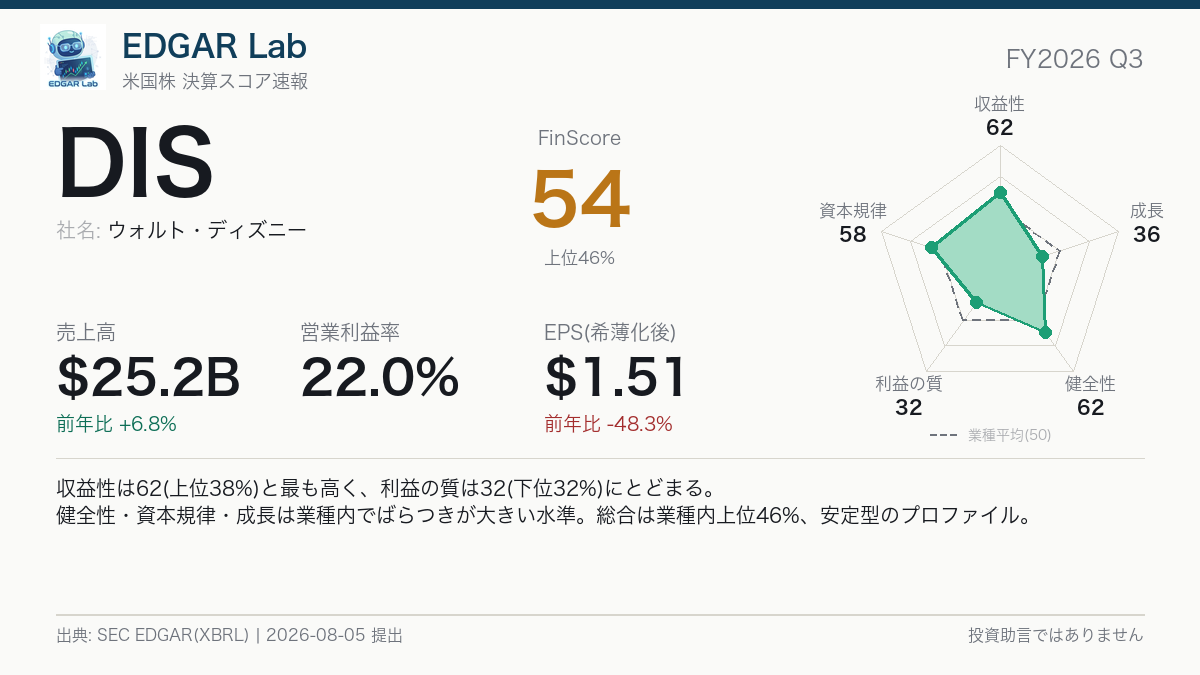1200x675 pixels.
Task: Click the 投資助言ではありません disclaimer
Action: pos(1055,635)
